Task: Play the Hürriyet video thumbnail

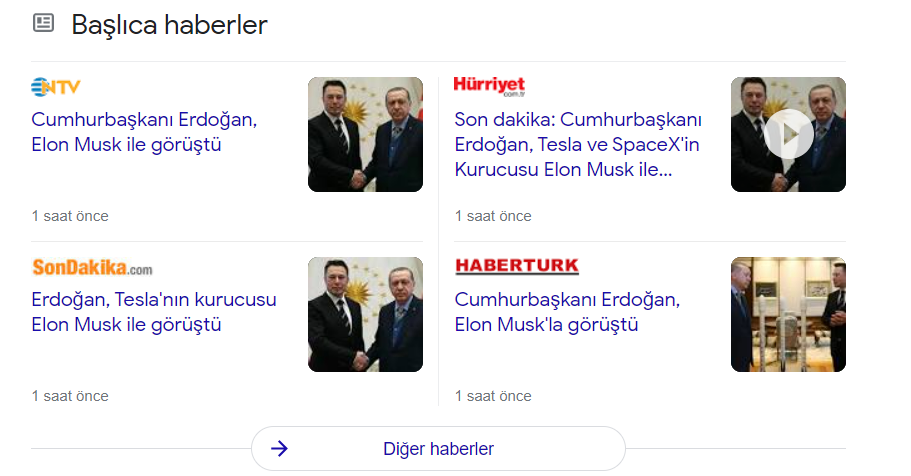Action: pyautogui.click(x=788, y=134)
